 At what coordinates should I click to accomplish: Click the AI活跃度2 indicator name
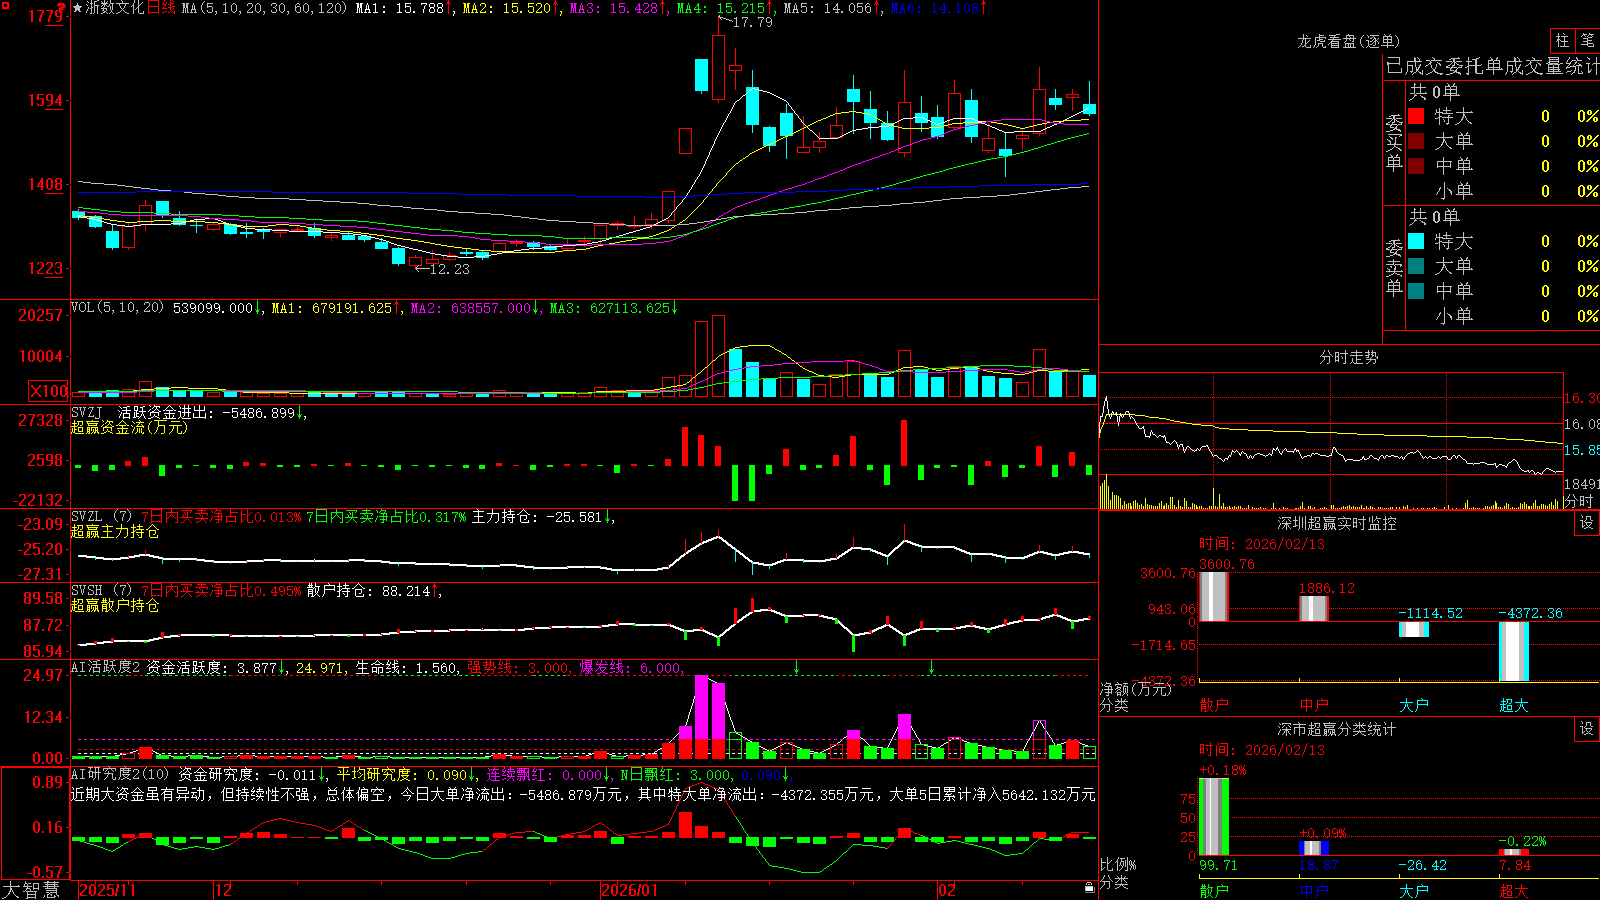click(106, 667)
